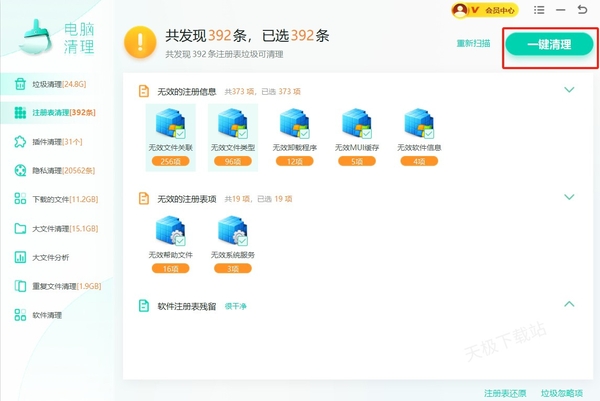Click the orange exclamation warning icon

tap(140, 42)
